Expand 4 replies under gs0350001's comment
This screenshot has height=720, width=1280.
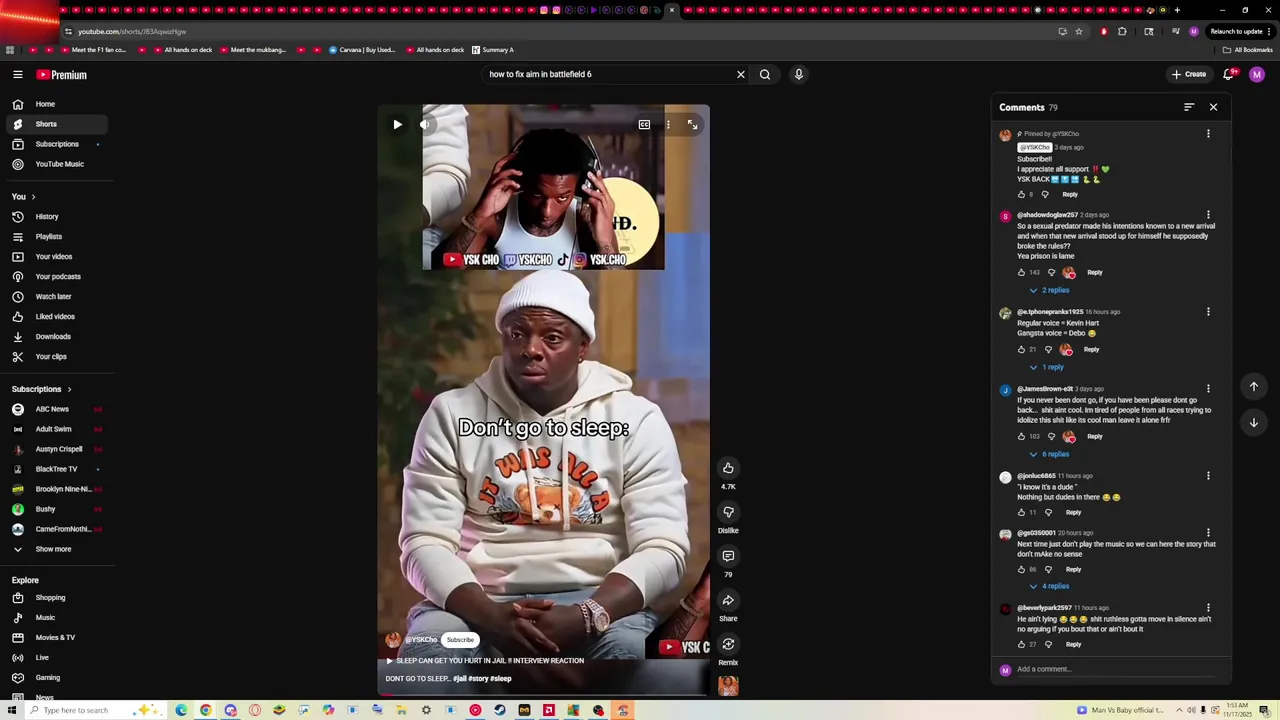[1050, 586]
